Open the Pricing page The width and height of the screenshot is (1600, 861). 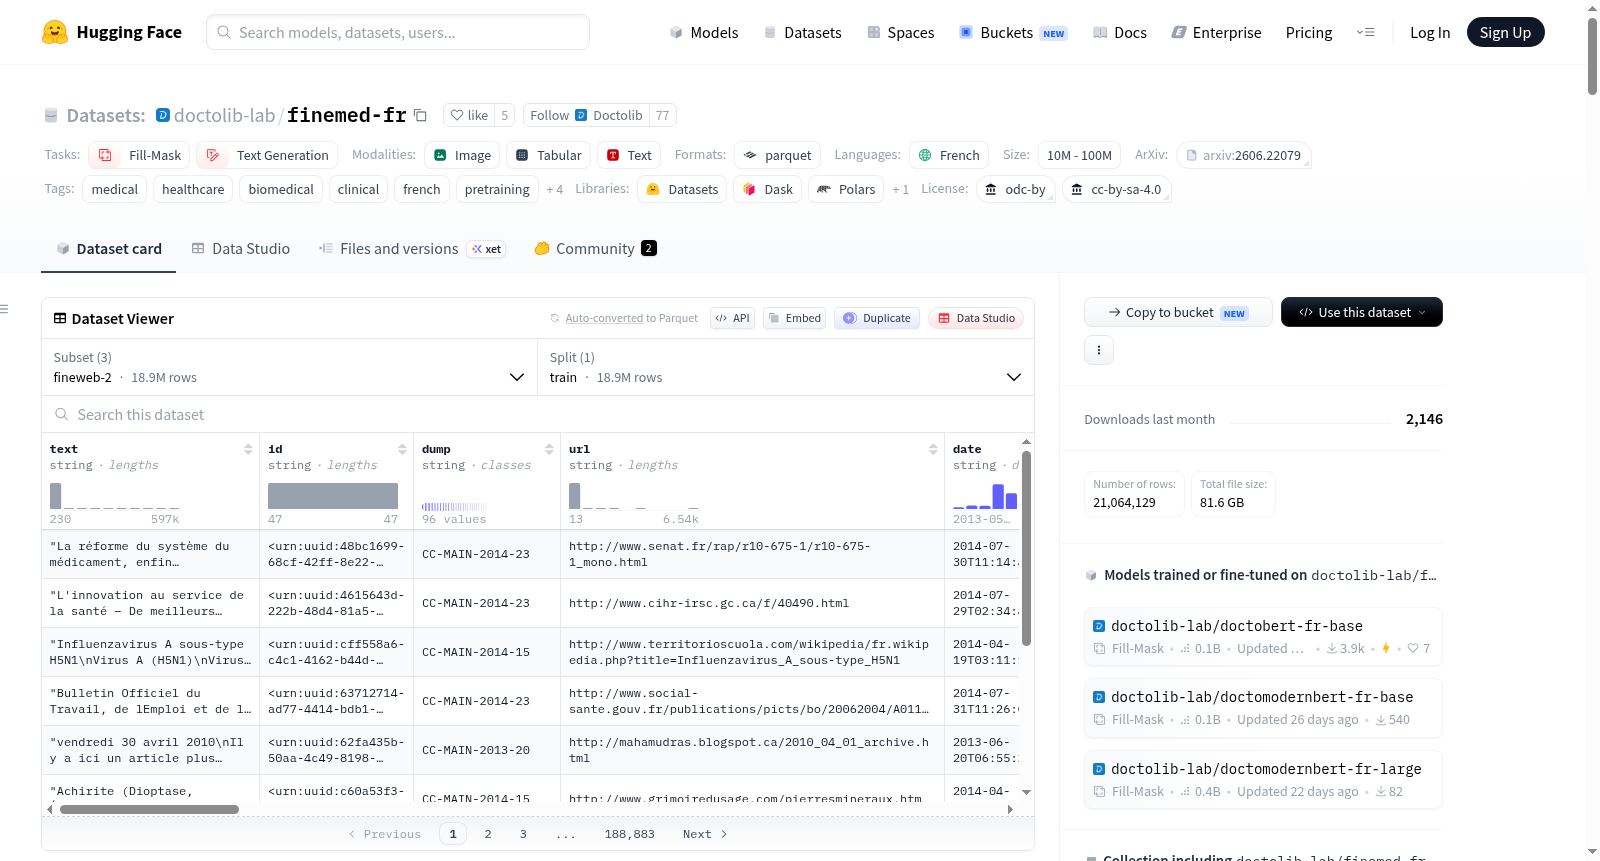(x=1309, y=32)
